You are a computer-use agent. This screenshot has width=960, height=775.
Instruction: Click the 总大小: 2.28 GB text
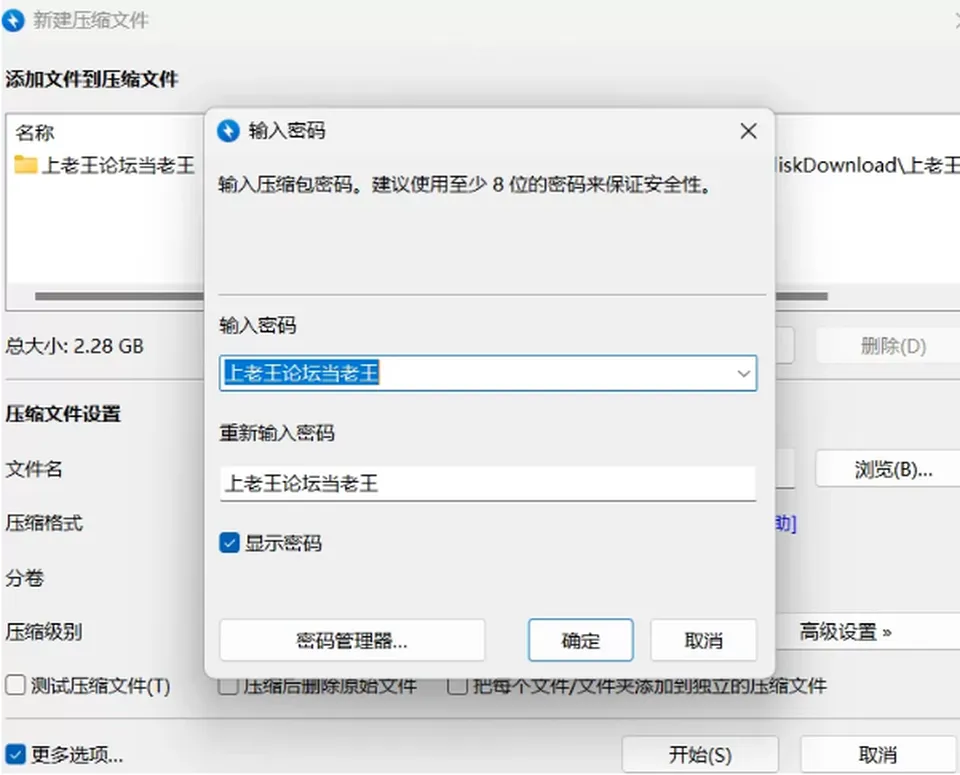tap(75, 346)
